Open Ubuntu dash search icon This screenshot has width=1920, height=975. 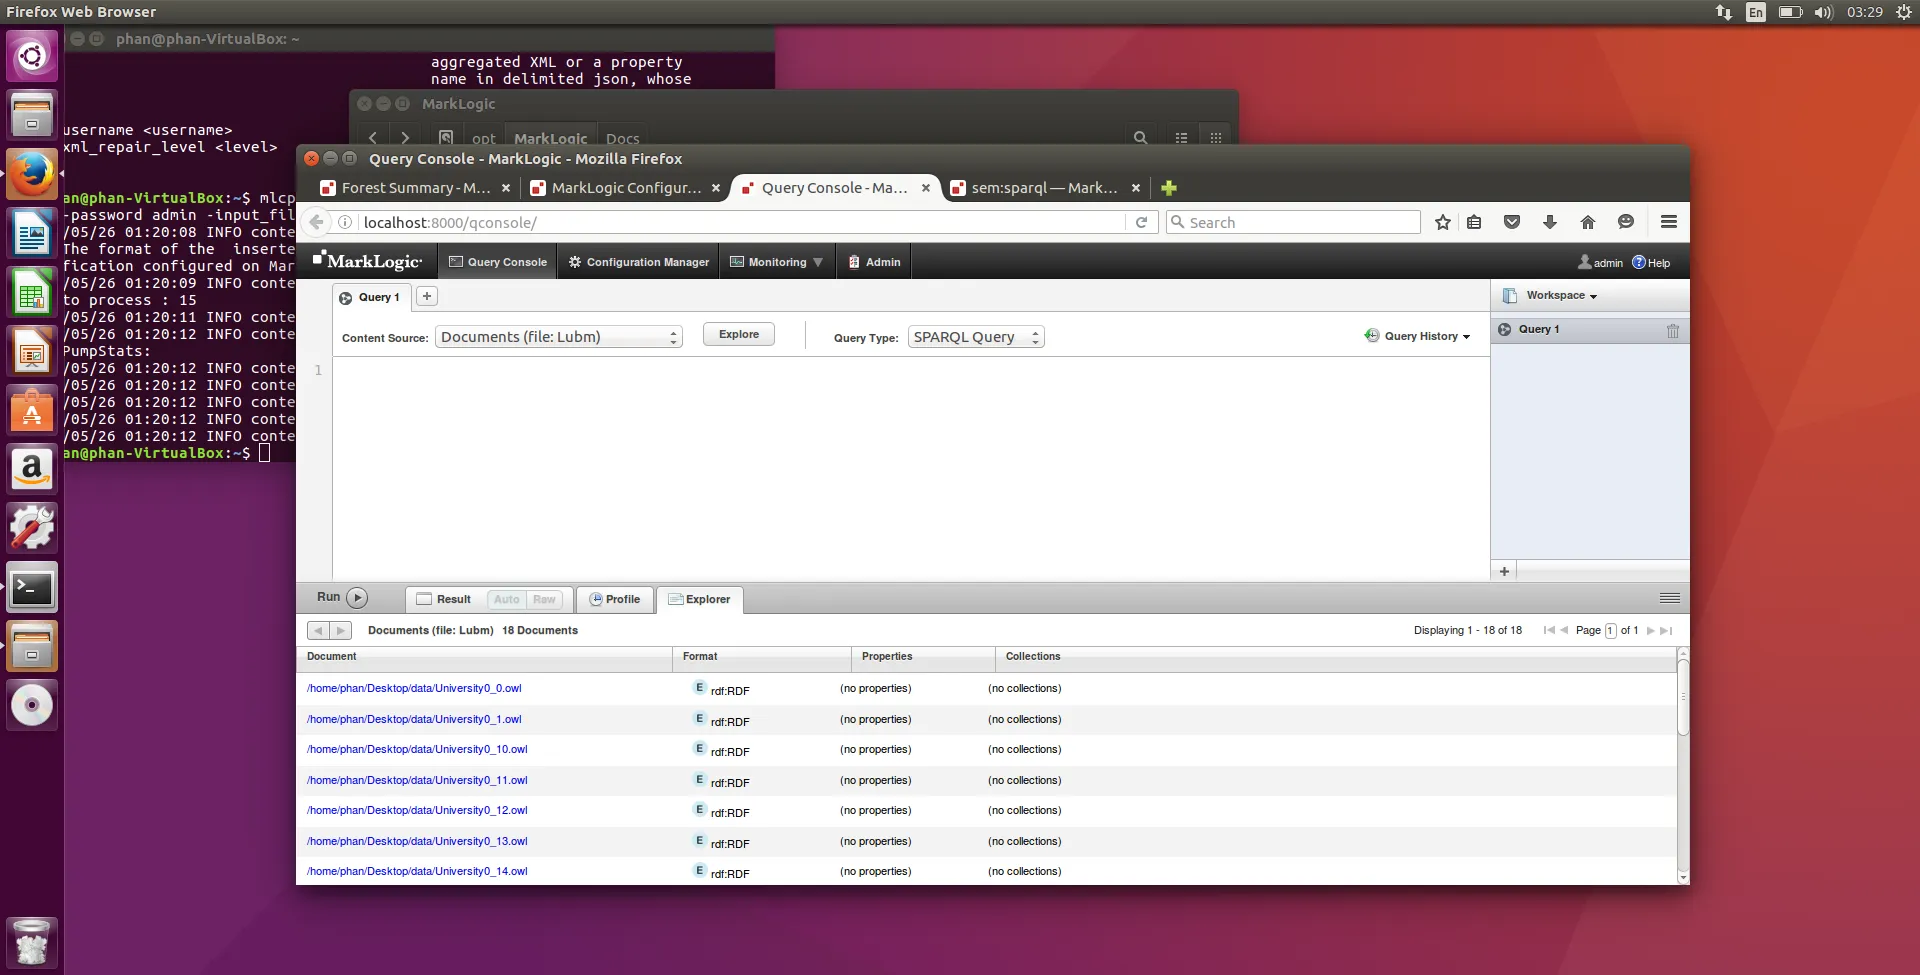32,55
